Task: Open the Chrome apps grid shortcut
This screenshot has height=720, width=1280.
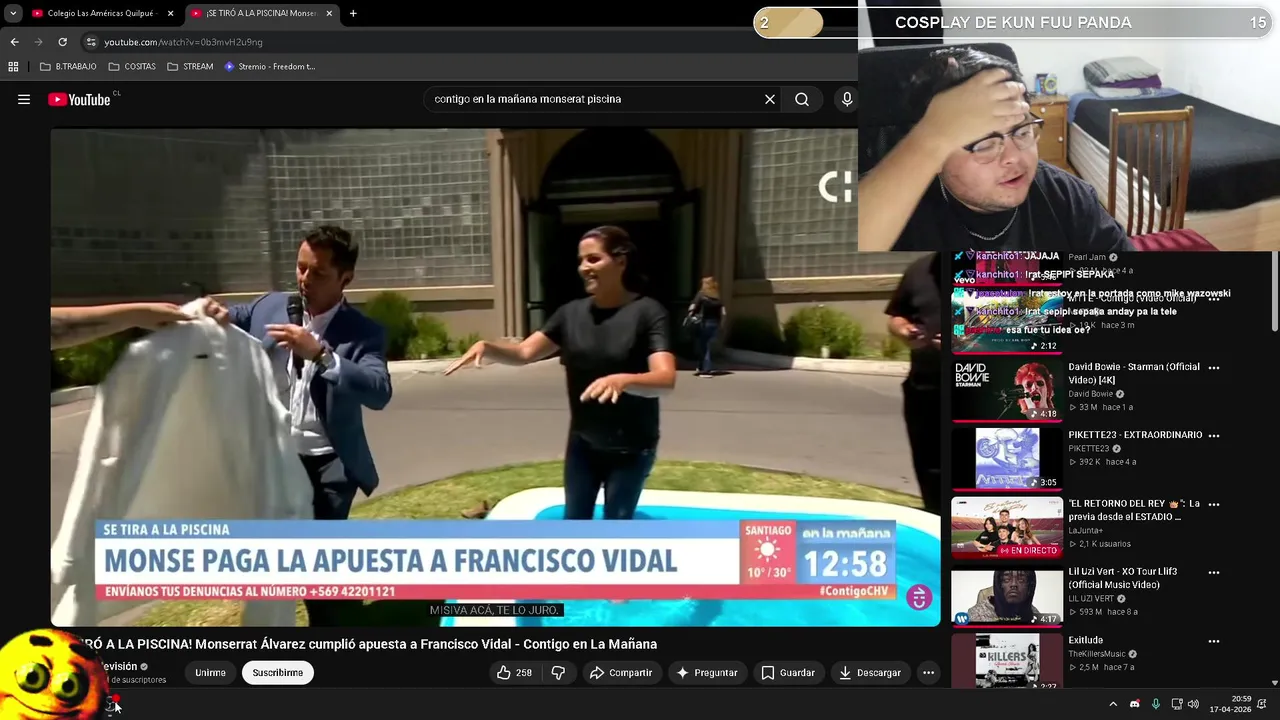Action: (13, 66)
